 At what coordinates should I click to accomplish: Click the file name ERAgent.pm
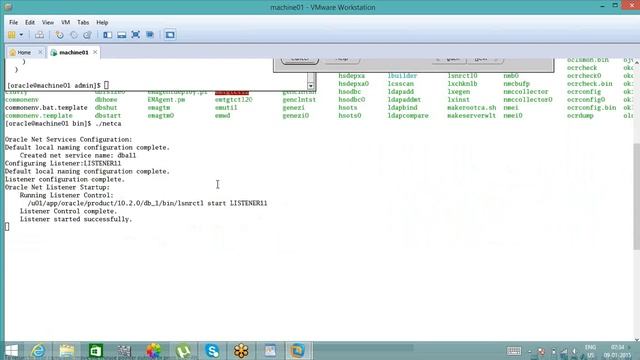click(166, 100)
